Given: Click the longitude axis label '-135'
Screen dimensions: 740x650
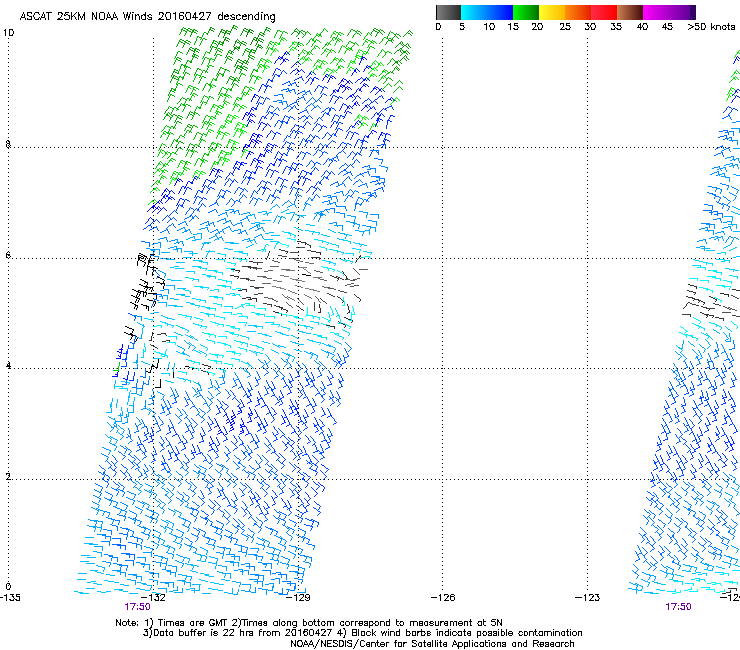Looking at the screenshot, I should click(10, 598).
